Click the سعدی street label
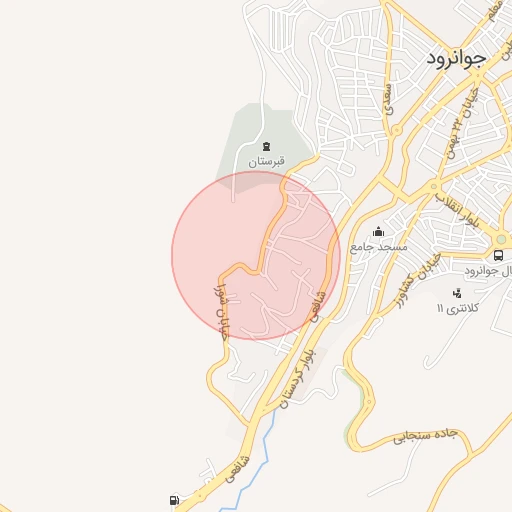This screenshot has width=512, height=512. [388, 99]
